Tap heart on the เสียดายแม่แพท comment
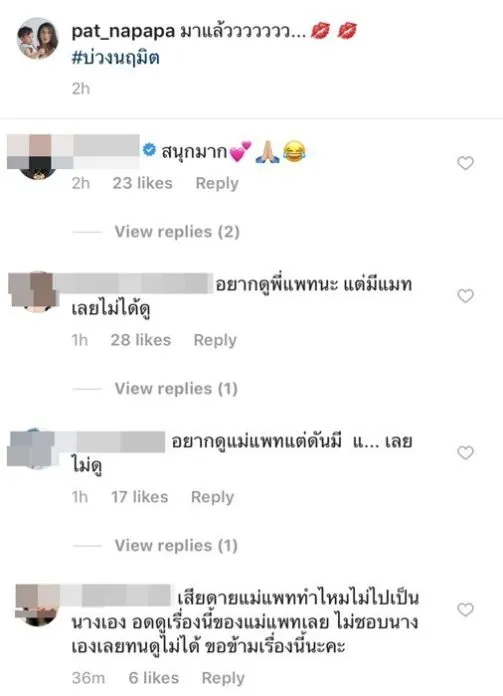 [465, 610]
